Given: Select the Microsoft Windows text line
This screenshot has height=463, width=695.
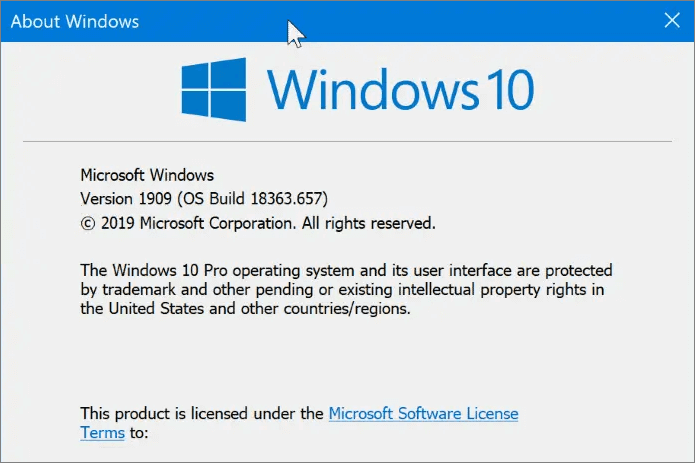Looking at the screenshot, I should point(147,175).
